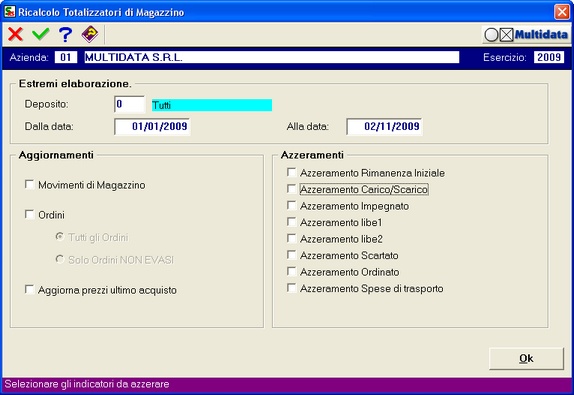
Task: Check Azzeramento Spese di trasporto
Action: click(291, 288)
